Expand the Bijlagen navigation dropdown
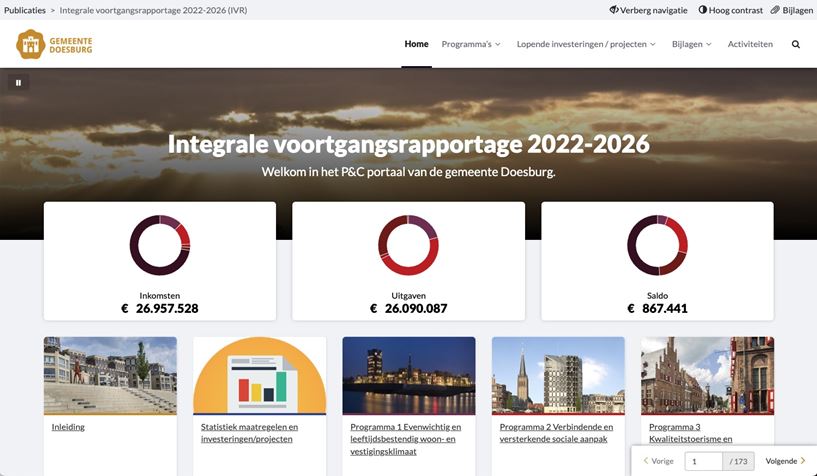The width and height of the screenshot is (817, 476). click(x=692, y=44)
